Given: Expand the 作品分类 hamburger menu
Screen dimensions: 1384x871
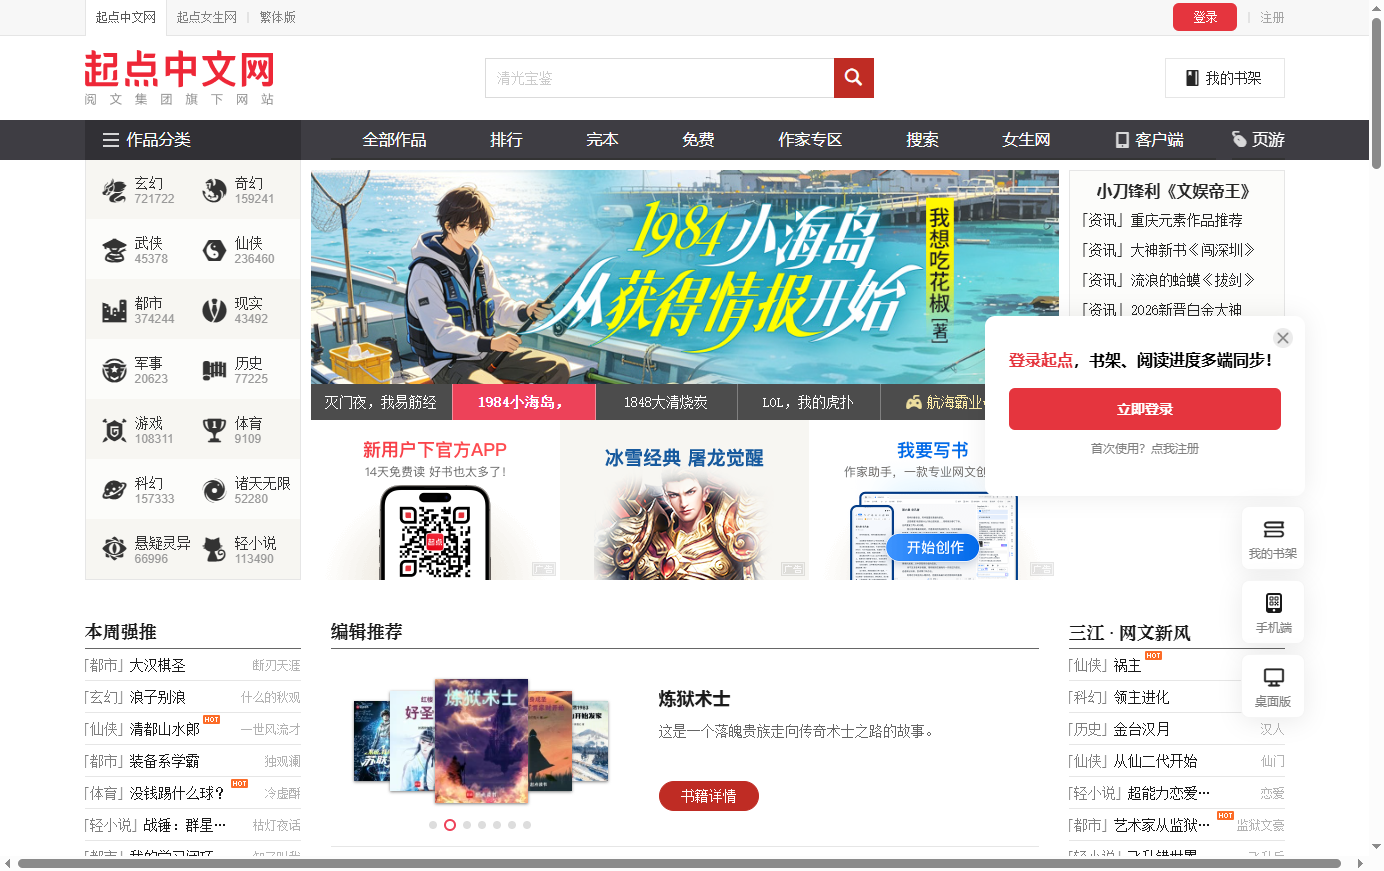Looking at the screenshot, I should tap(111, 140).
